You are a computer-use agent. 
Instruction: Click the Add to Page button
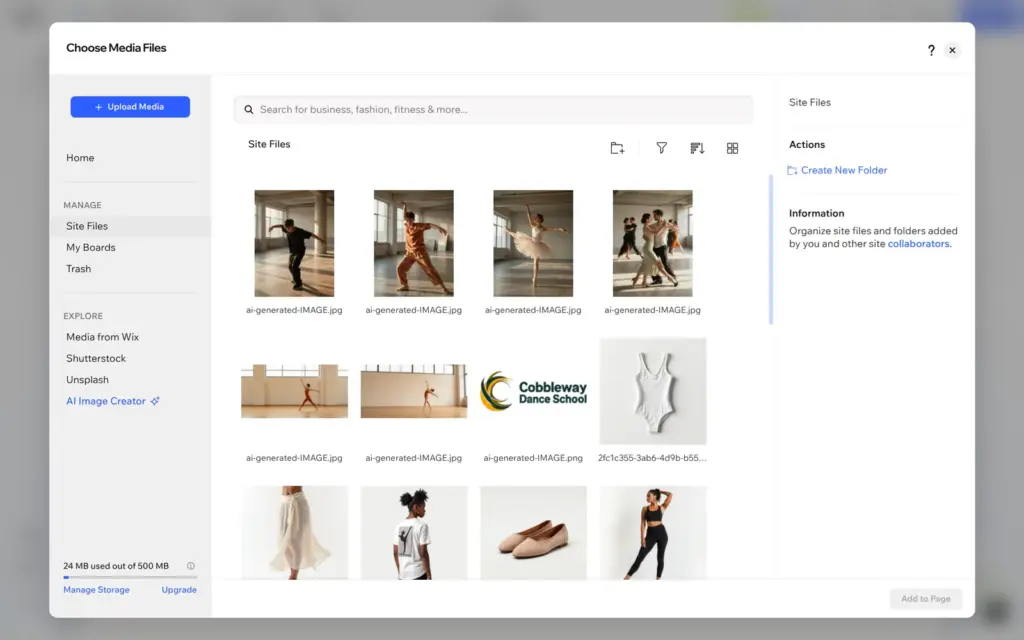tap(925, 599)
